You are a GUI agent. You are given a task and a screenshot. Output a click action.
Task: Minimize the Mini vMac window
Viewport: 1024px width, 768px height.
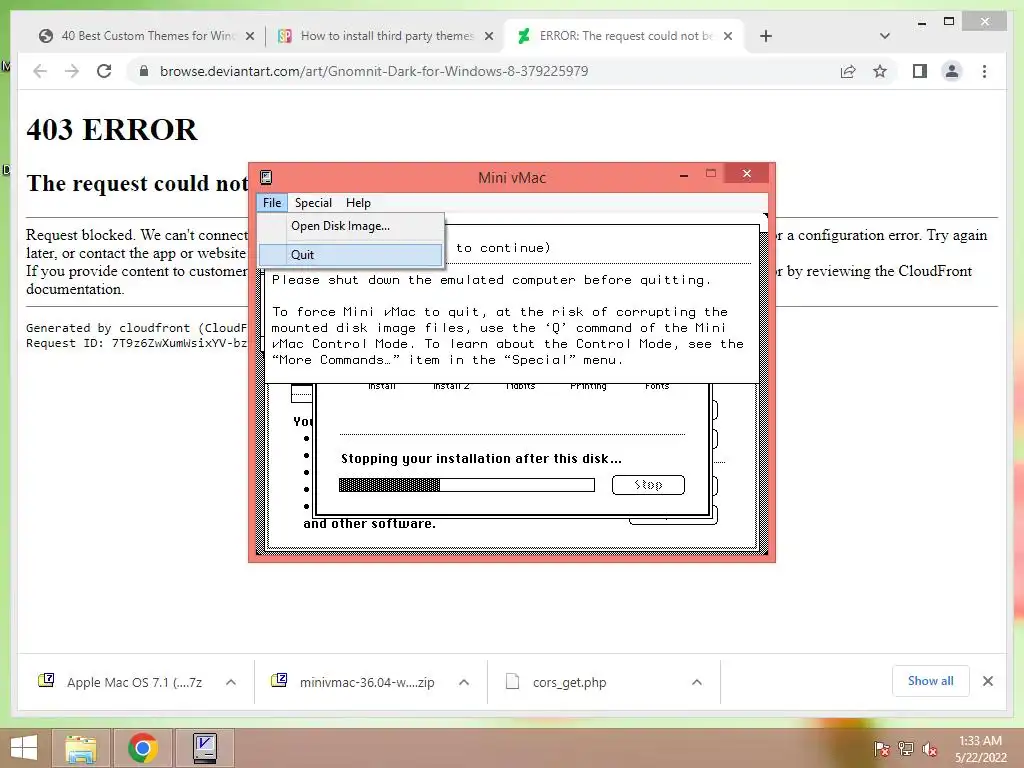[684, 174]
